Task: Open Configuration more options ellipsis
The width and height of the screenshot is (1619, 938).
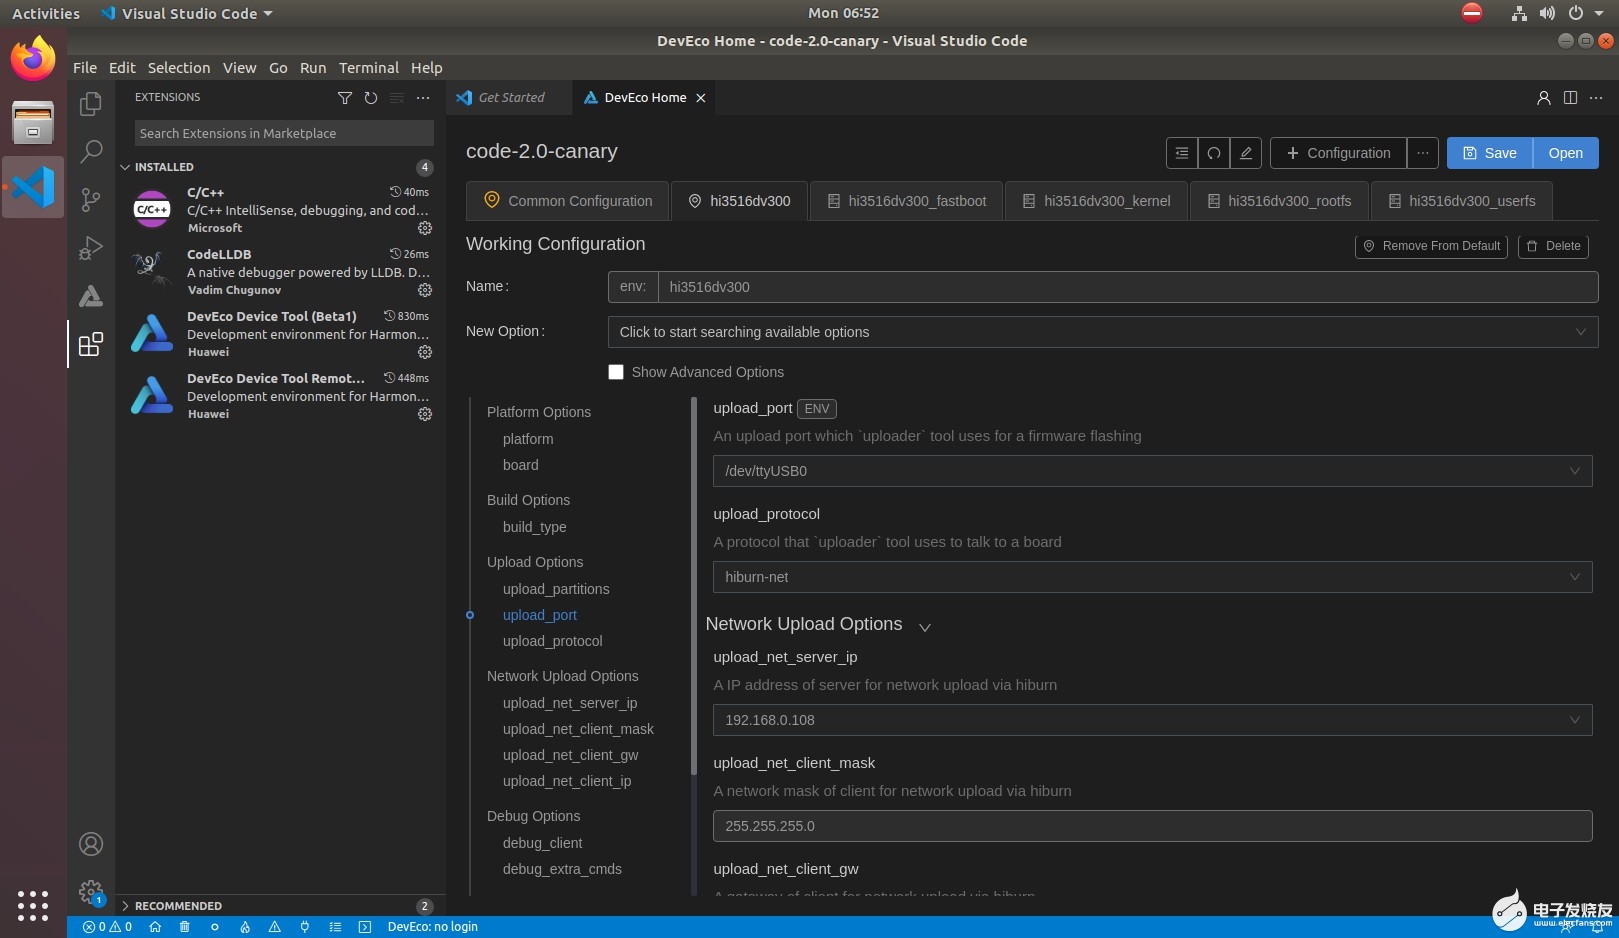Action: coord(1423,153)
